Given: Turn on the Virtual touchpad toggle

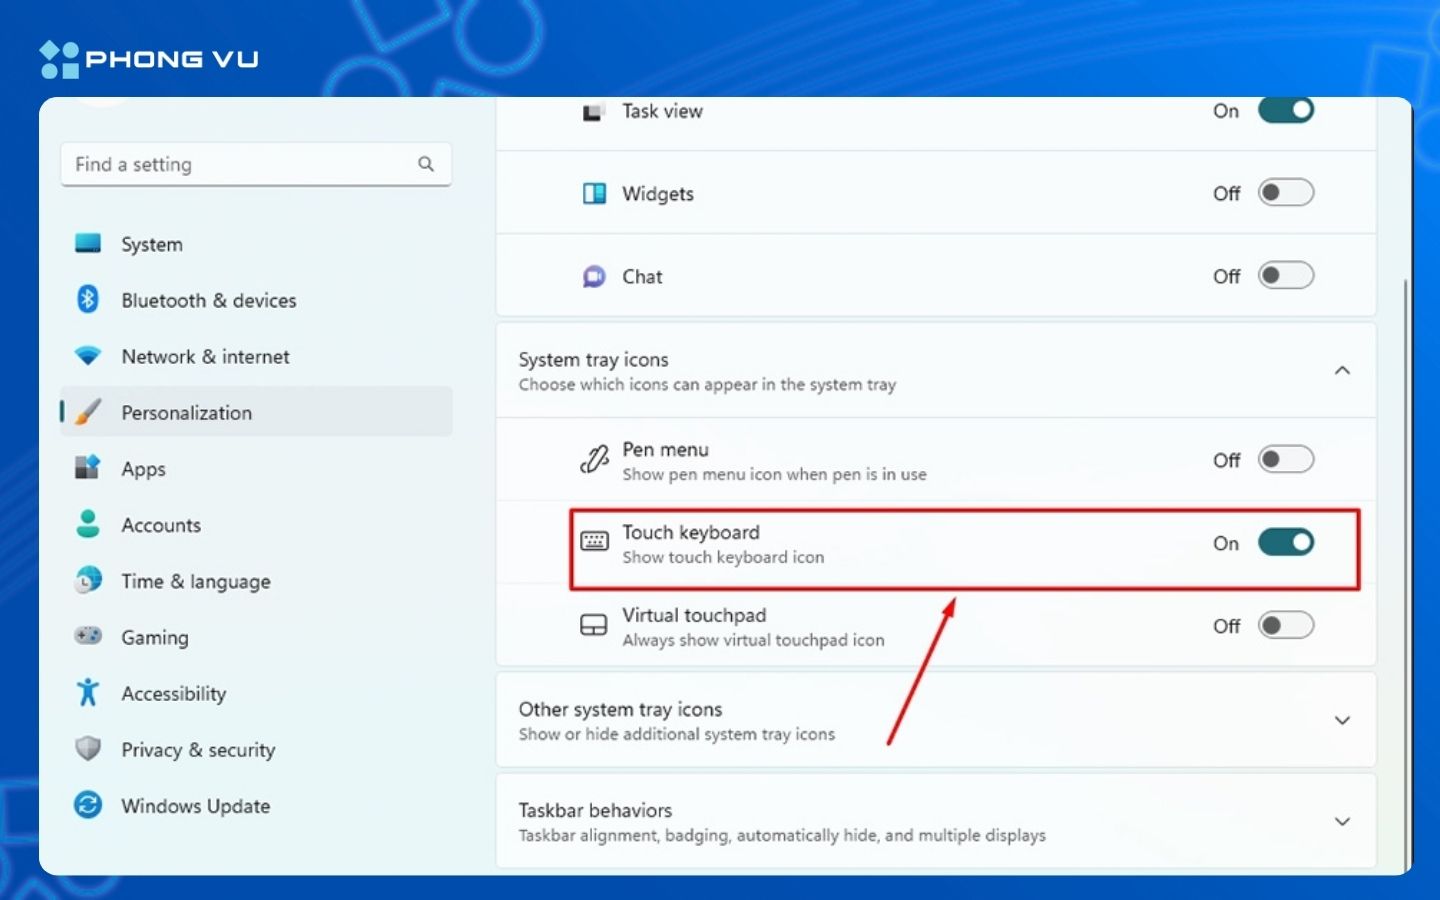Looking at the screenshot, I should (x=1285, y=626).
